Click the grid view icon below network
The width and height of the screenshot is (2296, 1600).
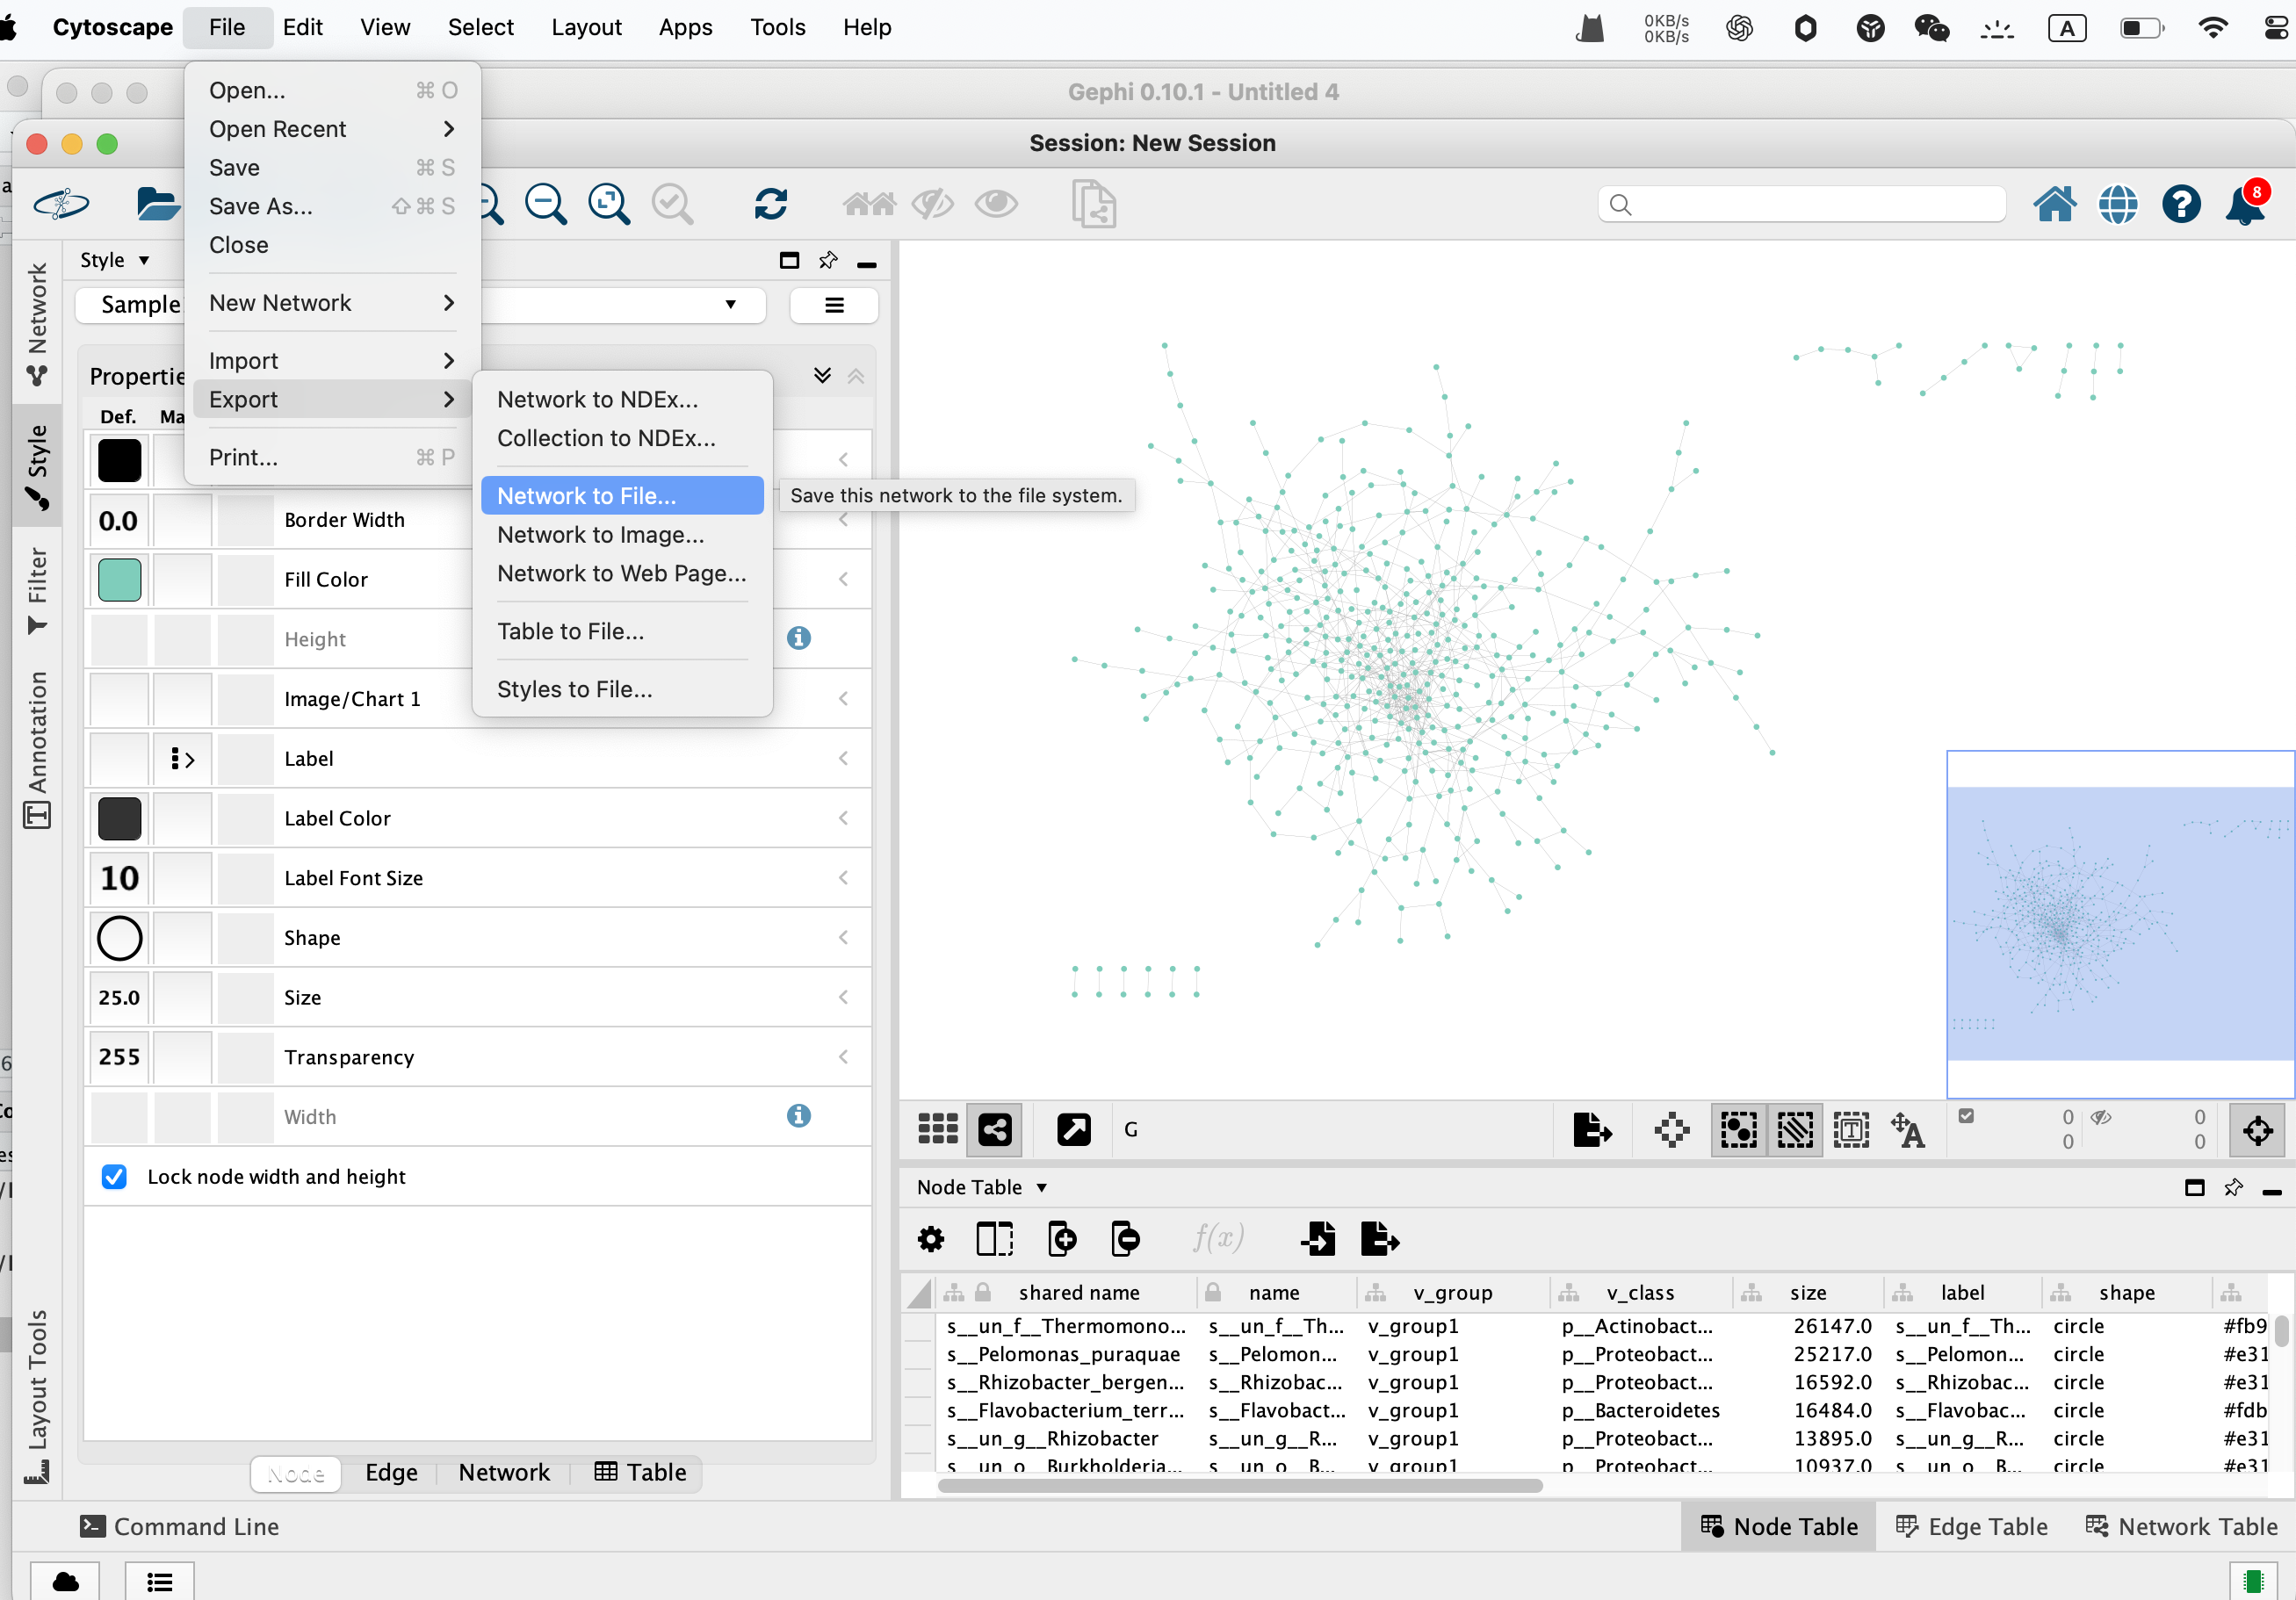point(938,1129)
